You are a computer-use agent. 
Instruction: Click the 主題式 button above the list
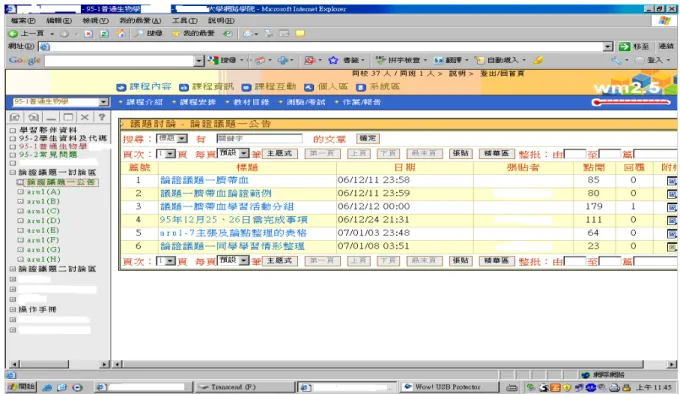pos(280,153)
